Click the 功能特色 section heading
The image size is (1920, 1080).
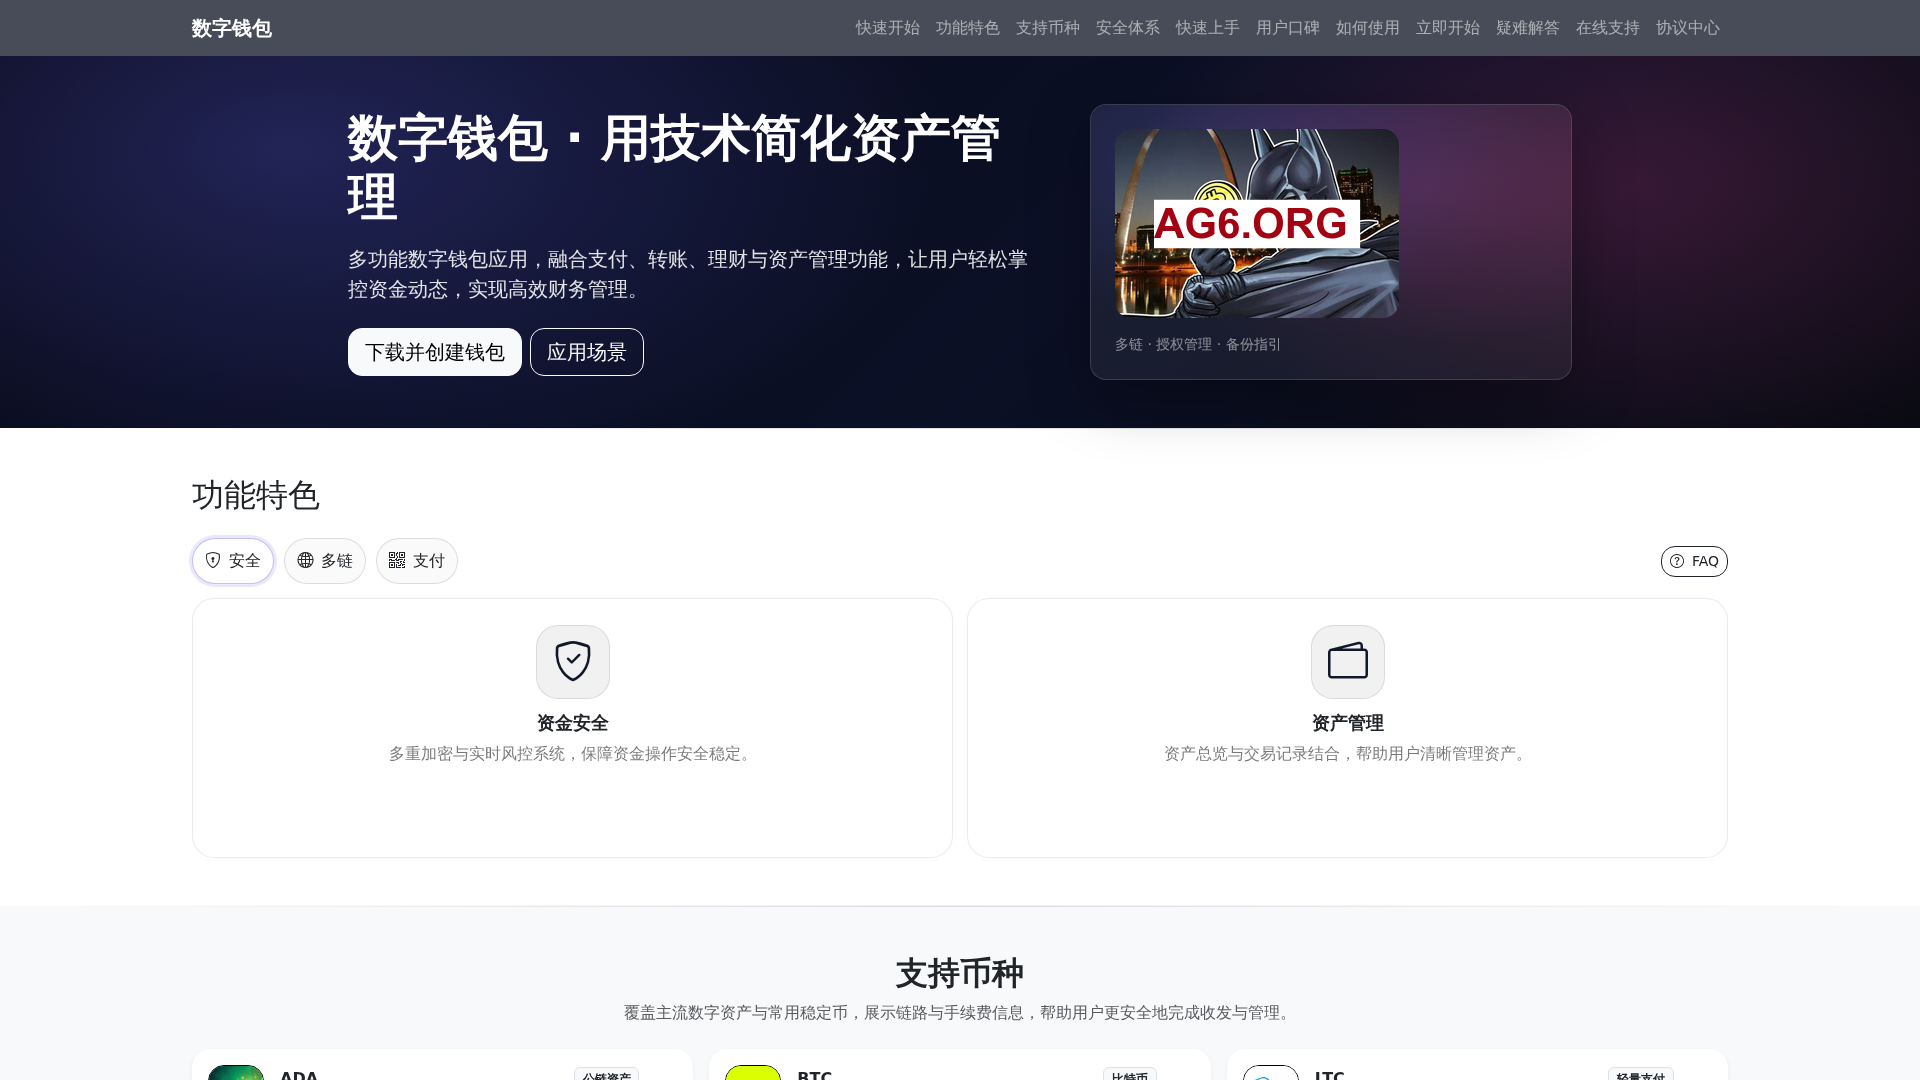click(x=256, y=495)
